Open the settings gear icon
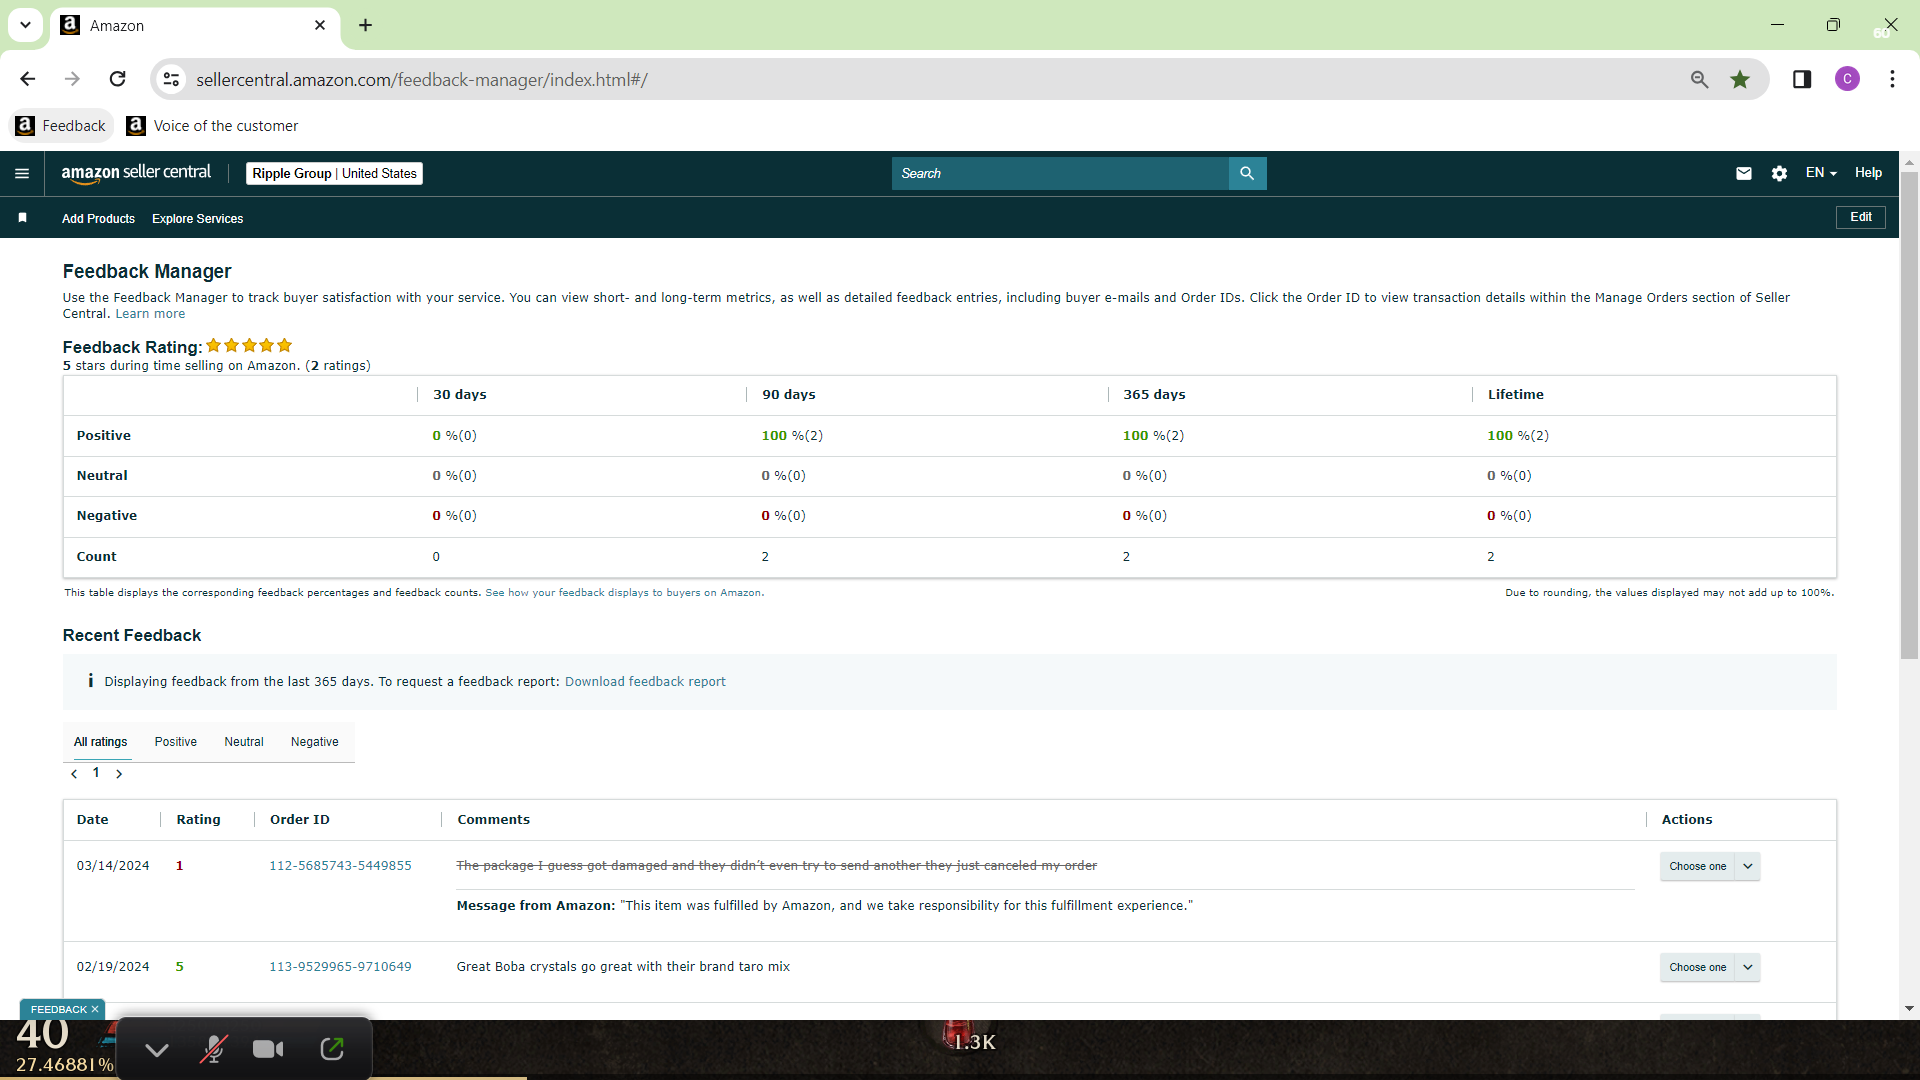1920x1080 pixels. click(x=1779, y=173)
